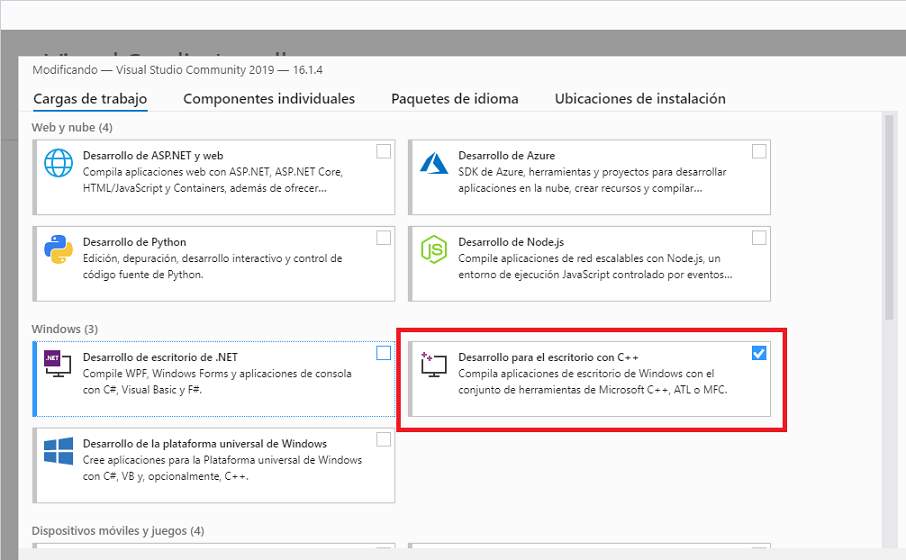Viewport: 906px width, 560px height.
Task: Select the Desarrollo de Azure title
Action: 506,155
